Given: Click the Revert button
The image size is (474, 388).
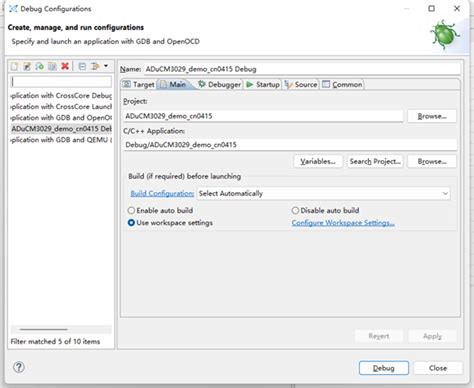Looking at the screenshot, I should pos(379,336).
